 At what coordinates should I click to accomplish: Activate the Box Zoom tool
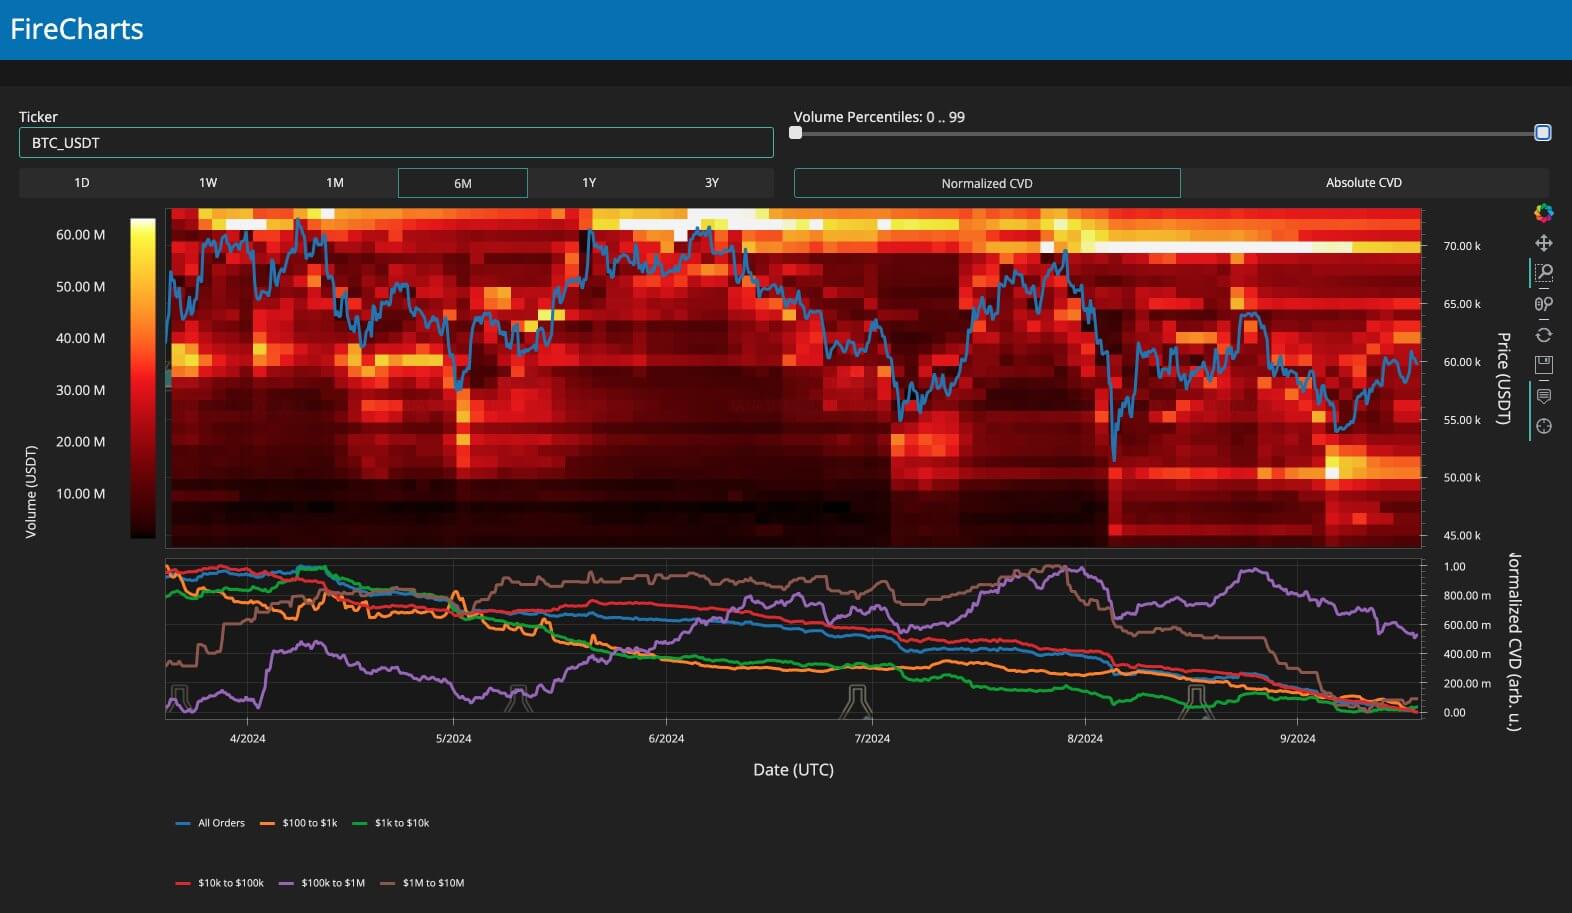coord(1544,273)
